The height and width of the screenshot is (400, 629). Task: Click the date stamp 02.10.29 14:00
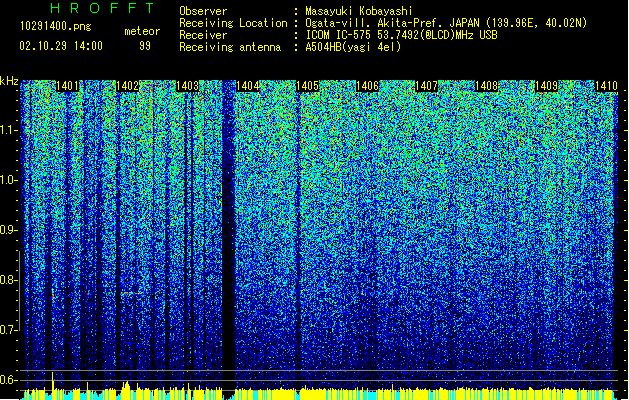61,46
